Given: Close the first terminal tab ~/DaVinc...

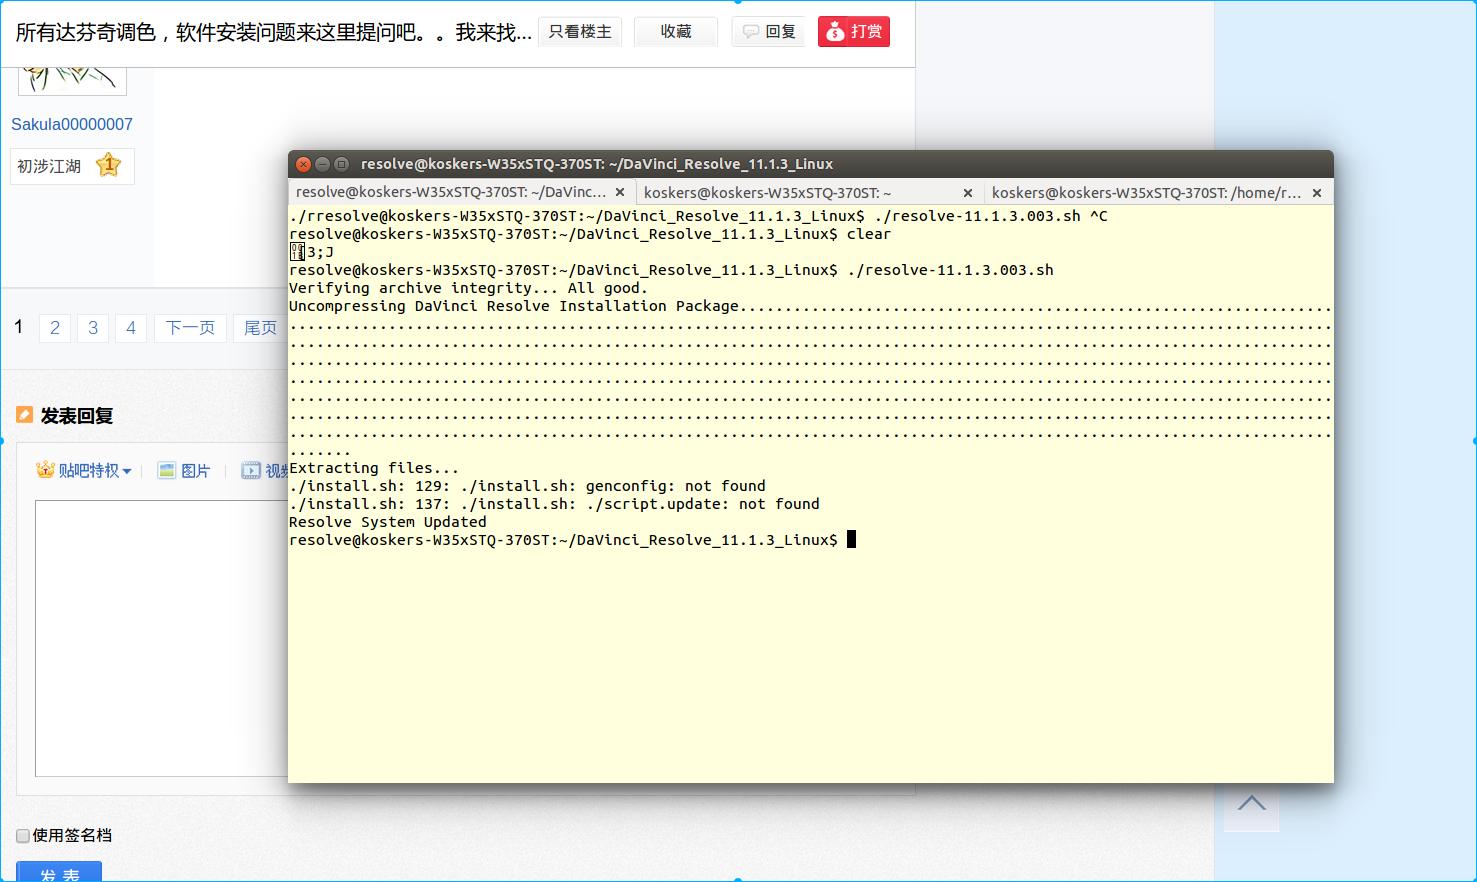Looking at the screenshot, I should tap(620, 192).
